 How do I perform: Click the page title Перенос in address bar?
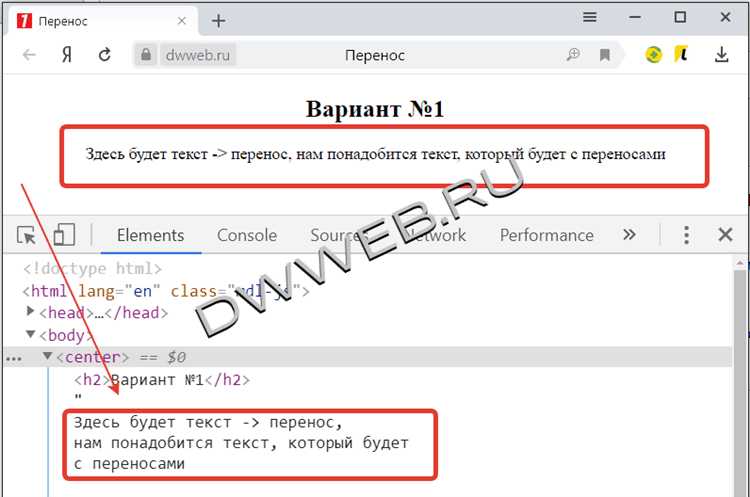[375, 55]
